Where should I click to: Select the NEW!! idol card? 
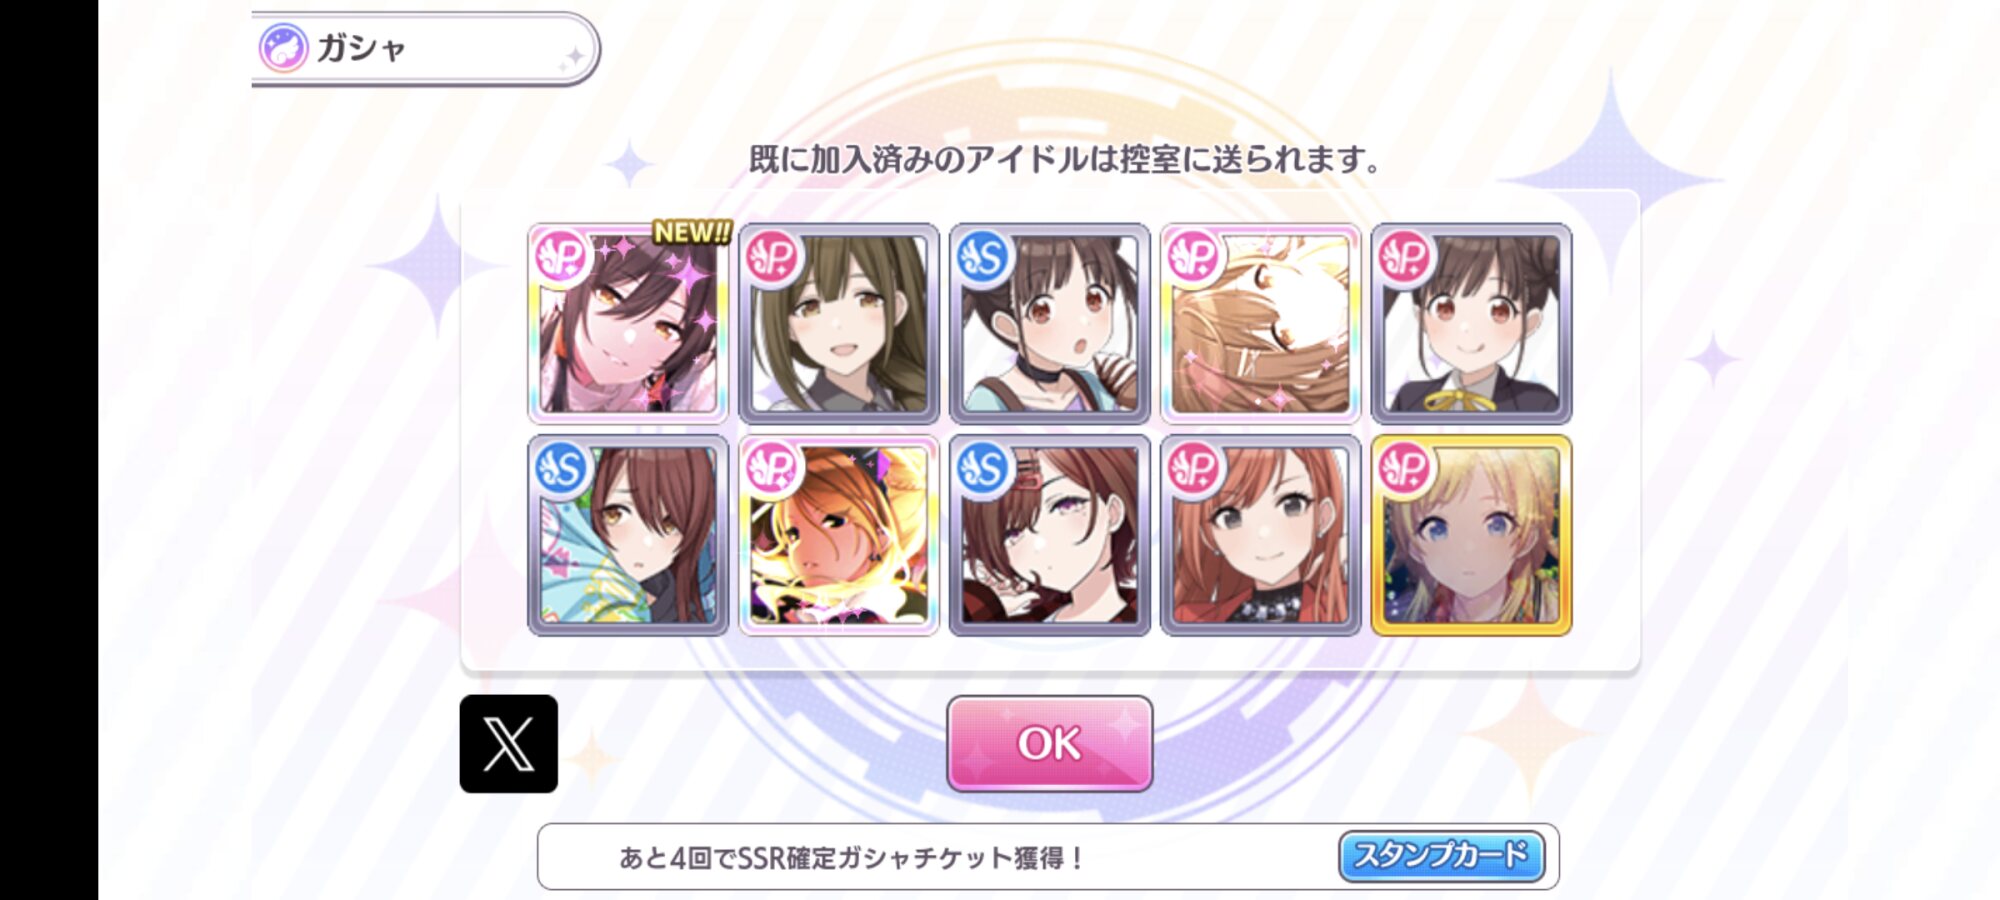pyautogui.click(x=628, y=323)
